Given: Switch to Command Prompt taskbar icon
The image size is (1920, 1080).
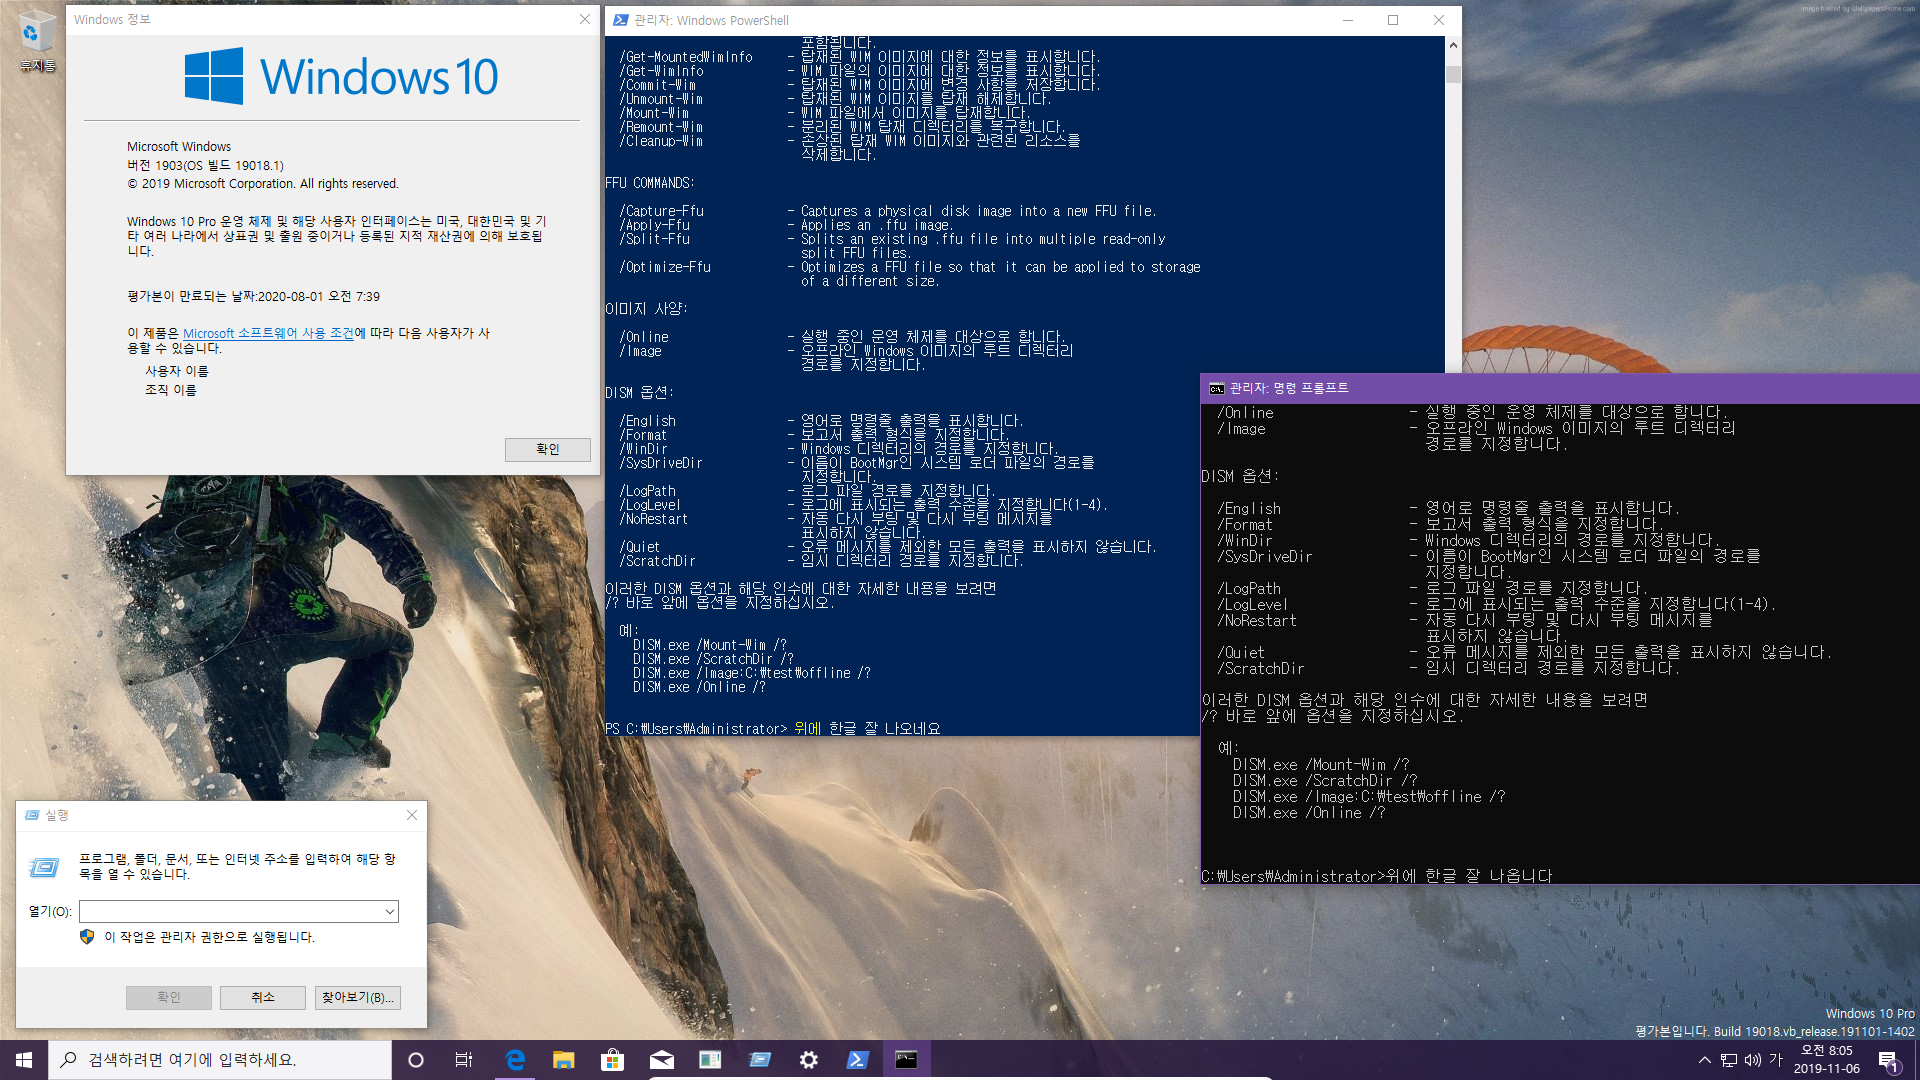Looking at the screenshot, I should pos(906,1060).
